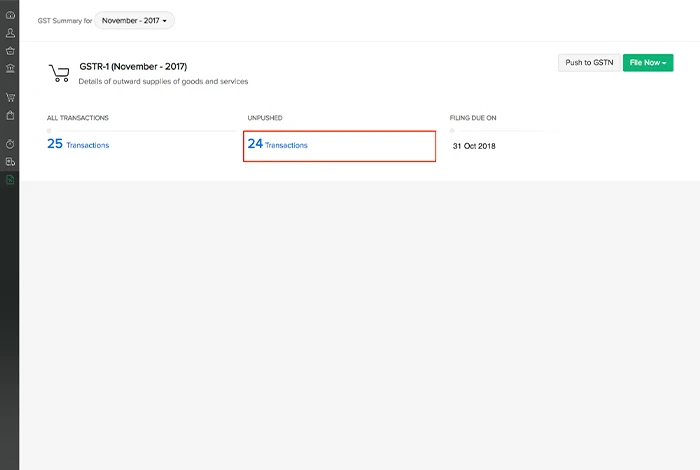
Task: Open the banking building icon in sidebar
Action: (10, 68)
